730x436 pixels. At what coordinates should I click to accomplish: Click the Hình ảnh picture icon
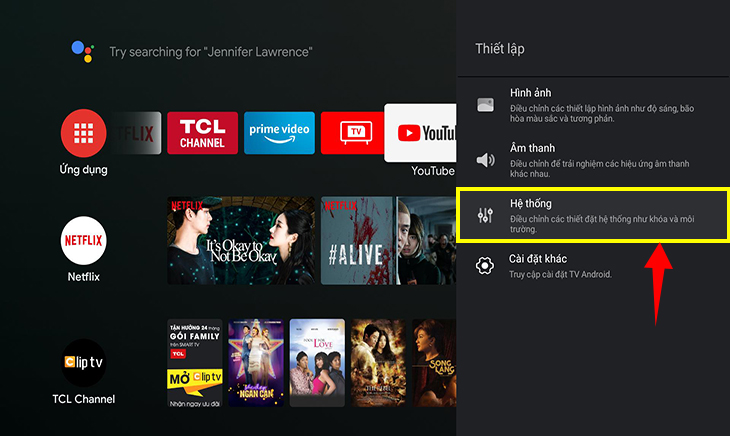485,105
